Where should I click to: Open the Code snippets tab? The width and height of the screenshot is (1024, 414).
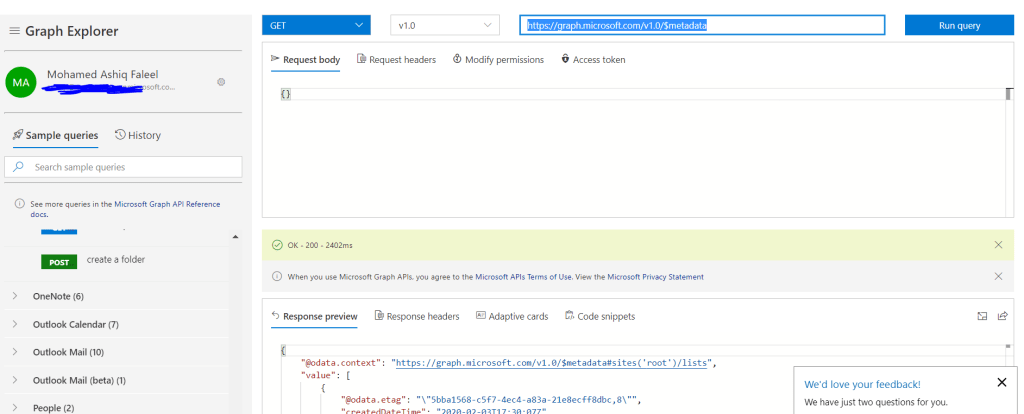tap(600, 316)
